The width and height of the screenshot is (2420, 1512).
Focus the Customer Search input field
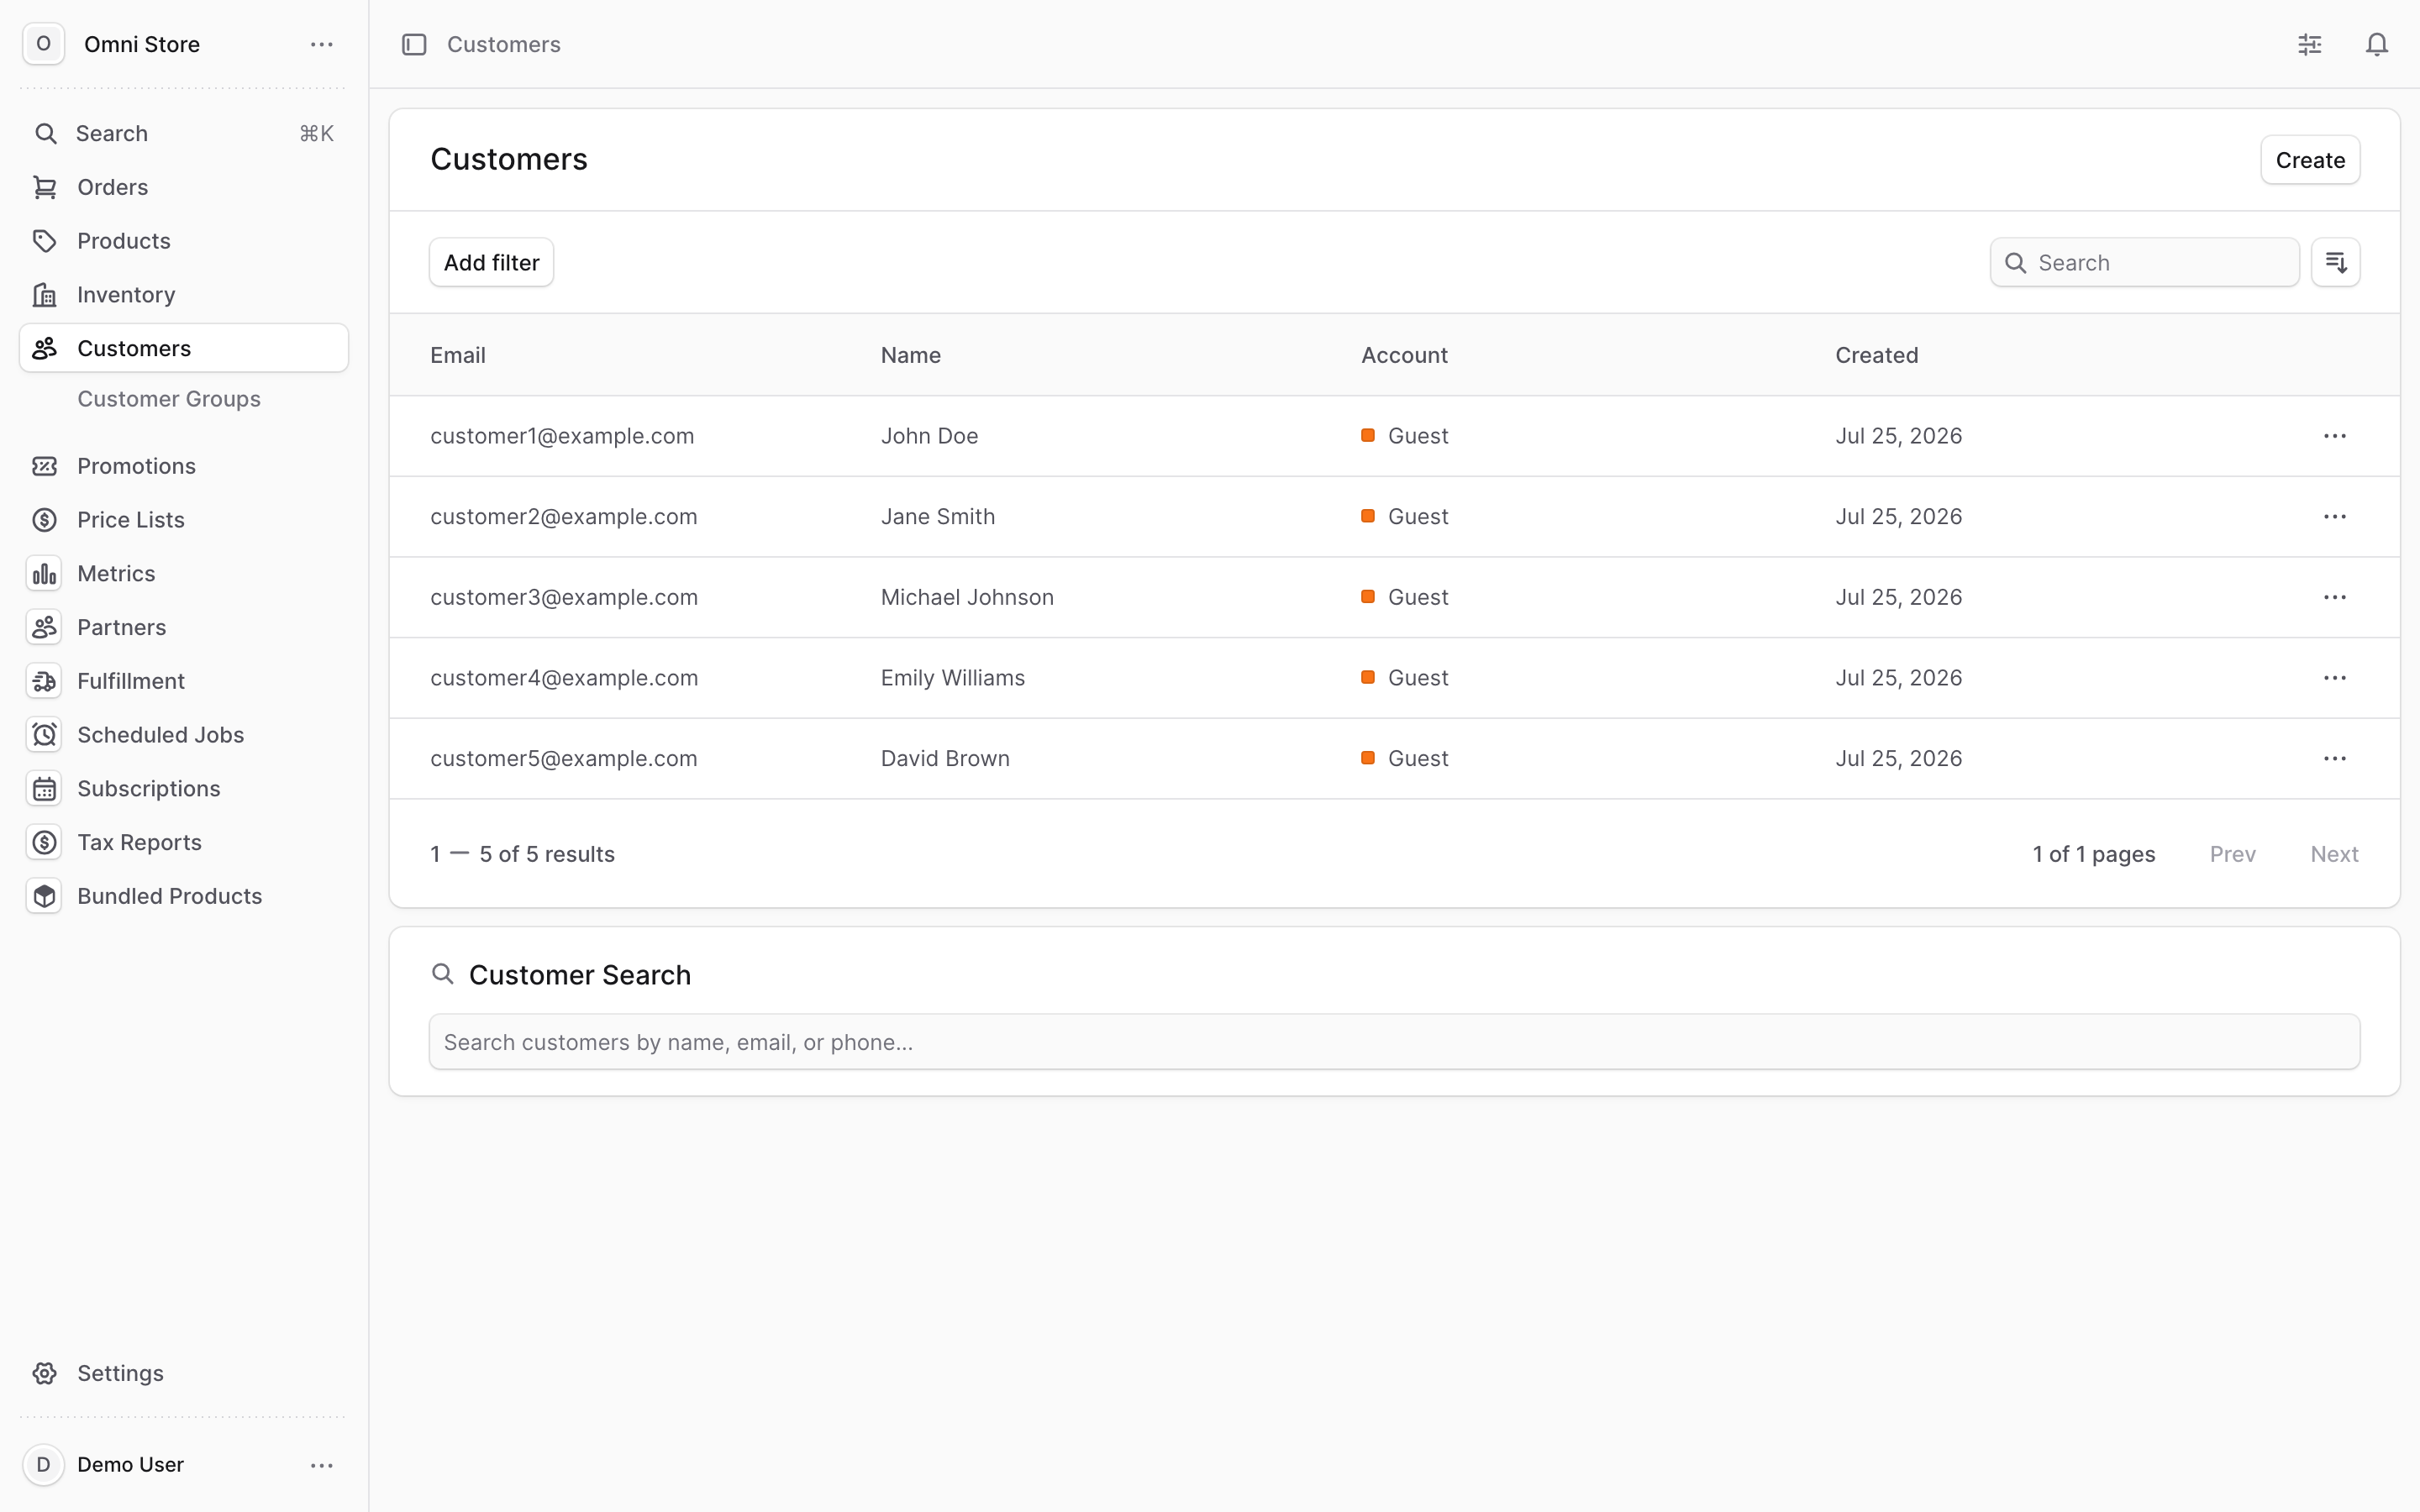(1394, 1042)
